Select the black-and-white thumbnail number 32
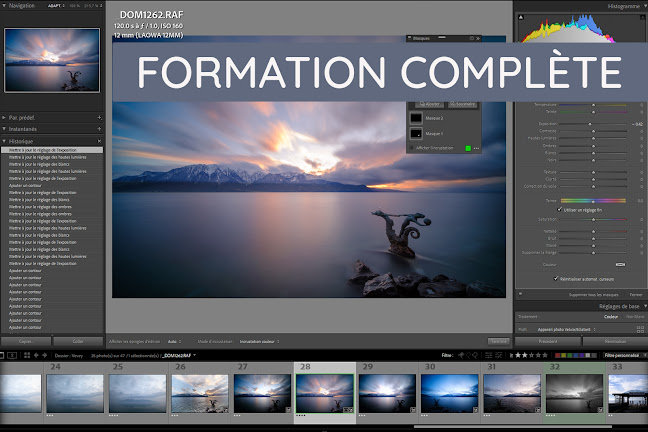This screenshot has height=432, width=648. point(574,393)
